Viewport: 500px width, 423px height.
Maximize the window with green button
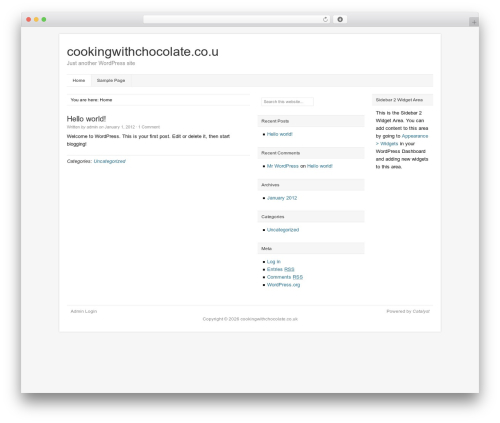pos(44,19)
